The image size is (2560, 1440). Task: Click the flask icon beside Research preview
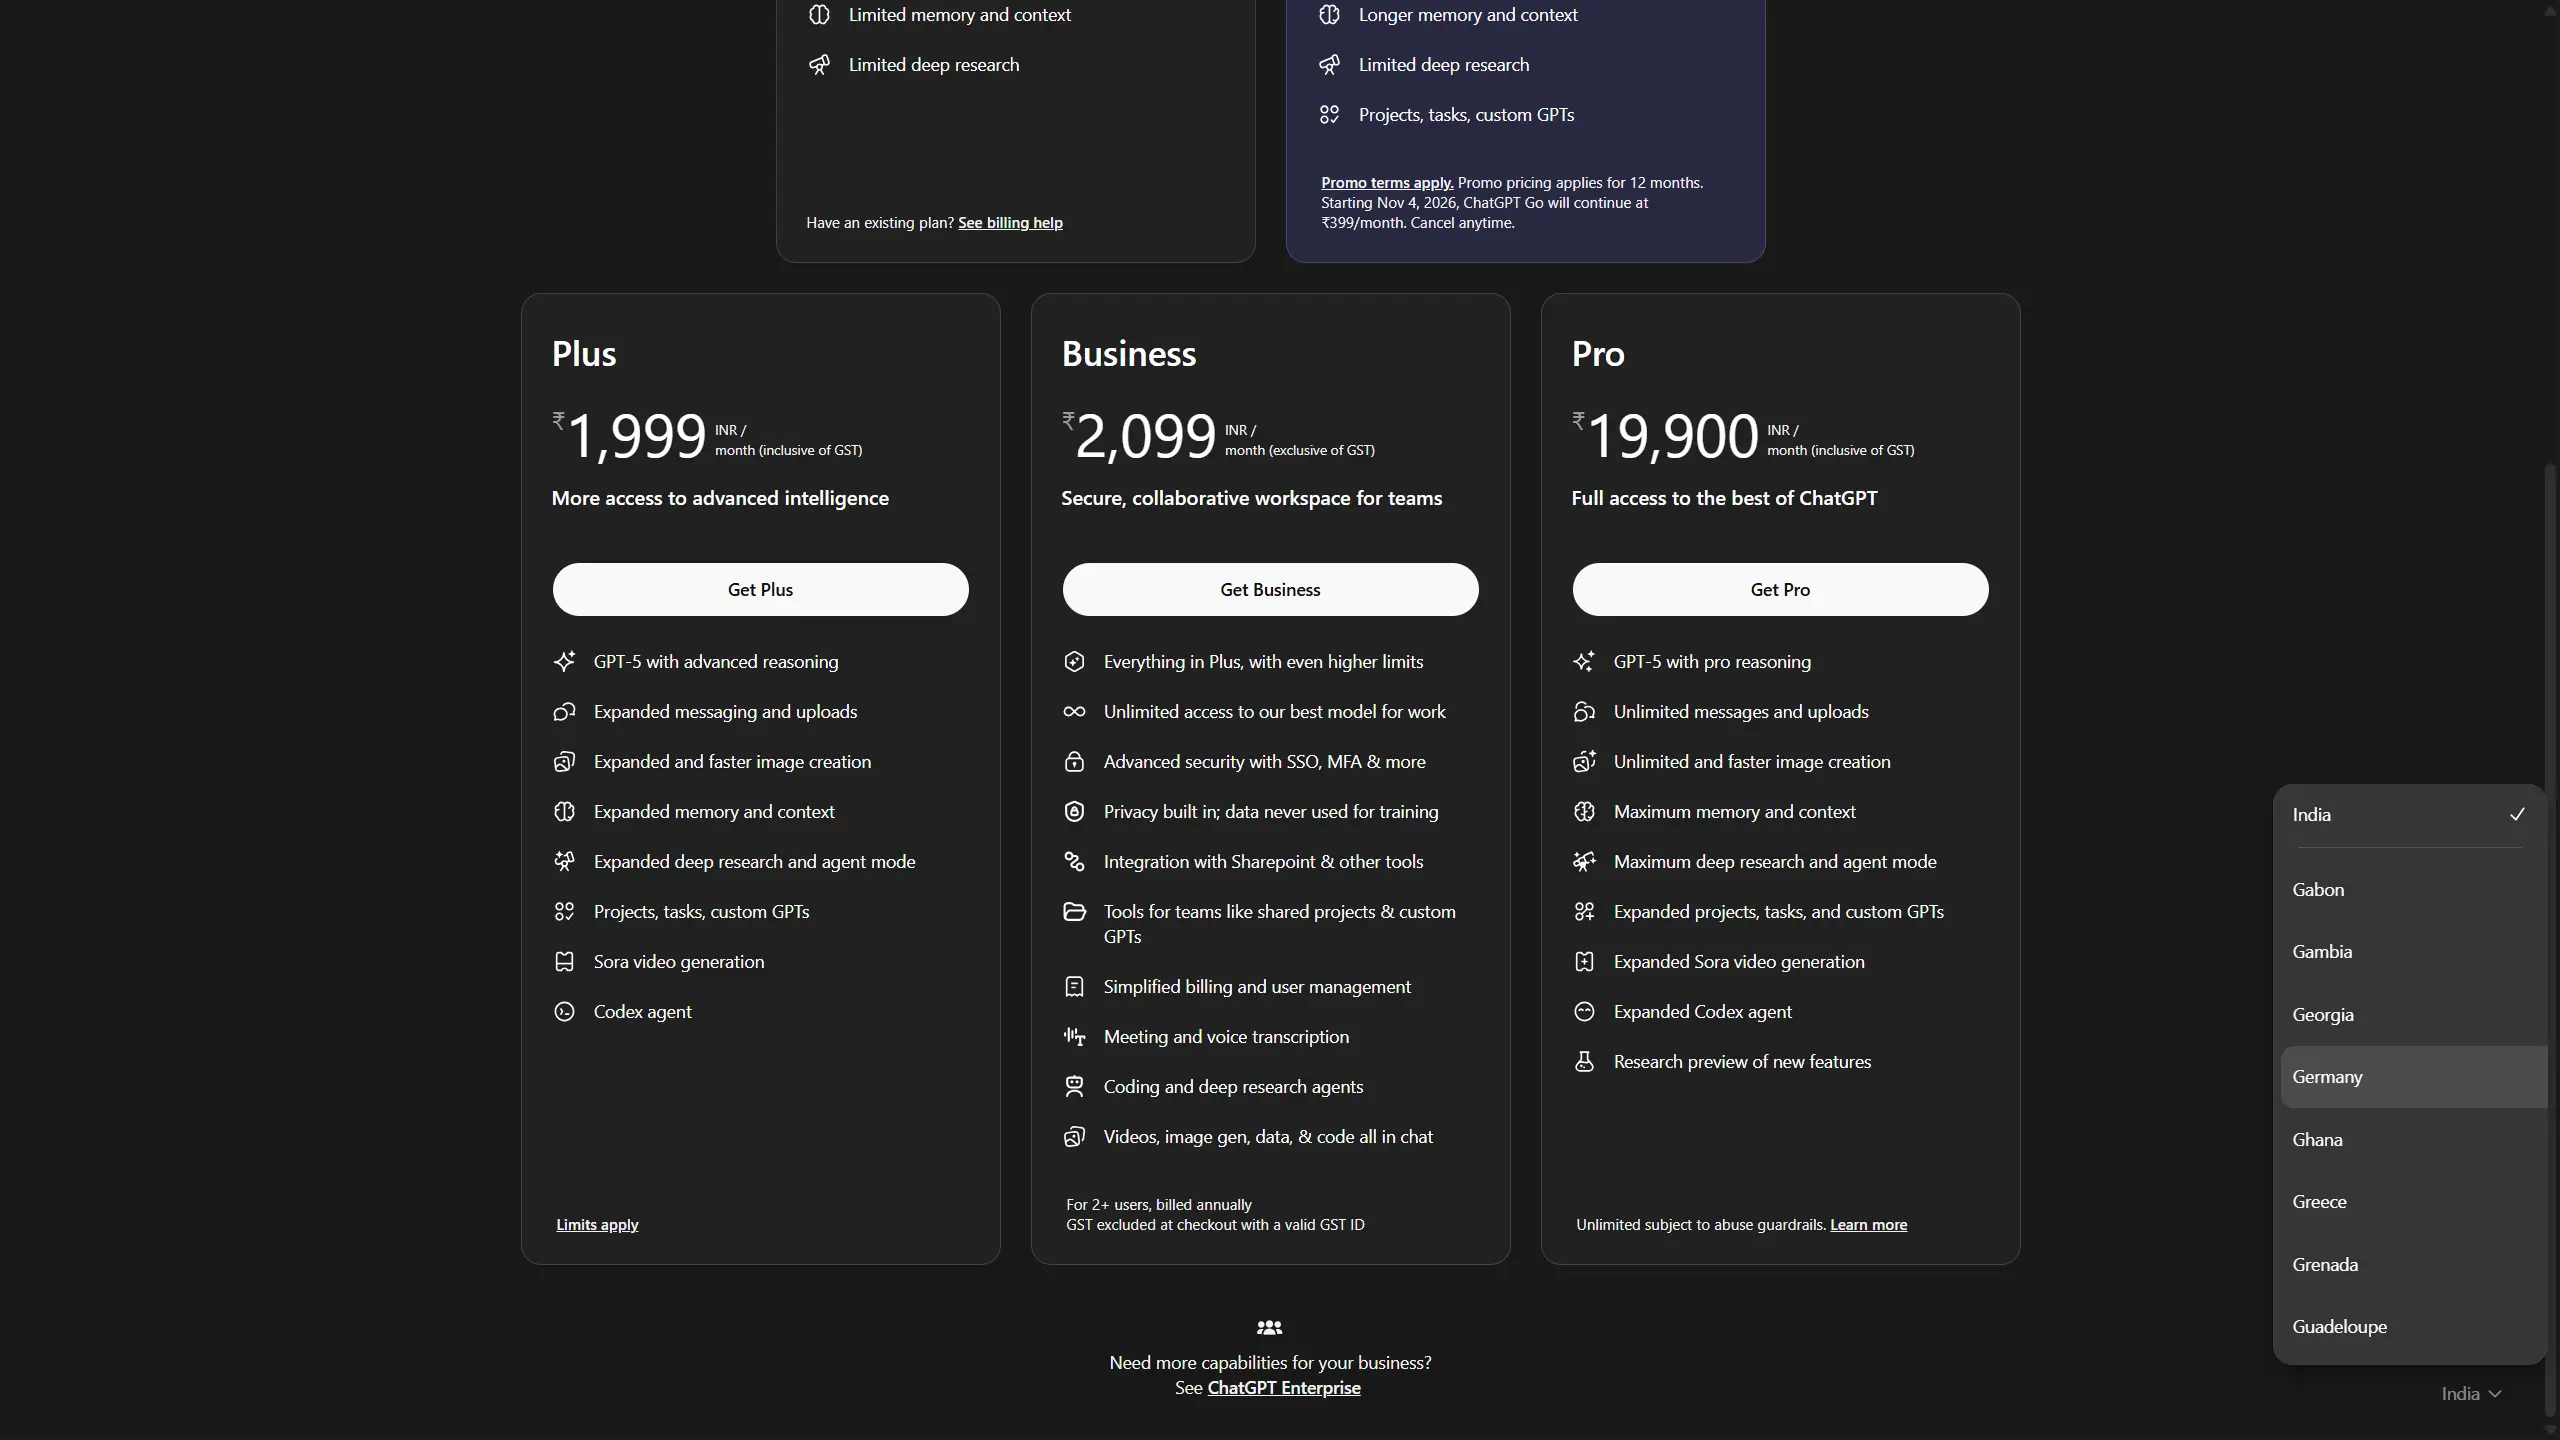tap(1584, 1062)
